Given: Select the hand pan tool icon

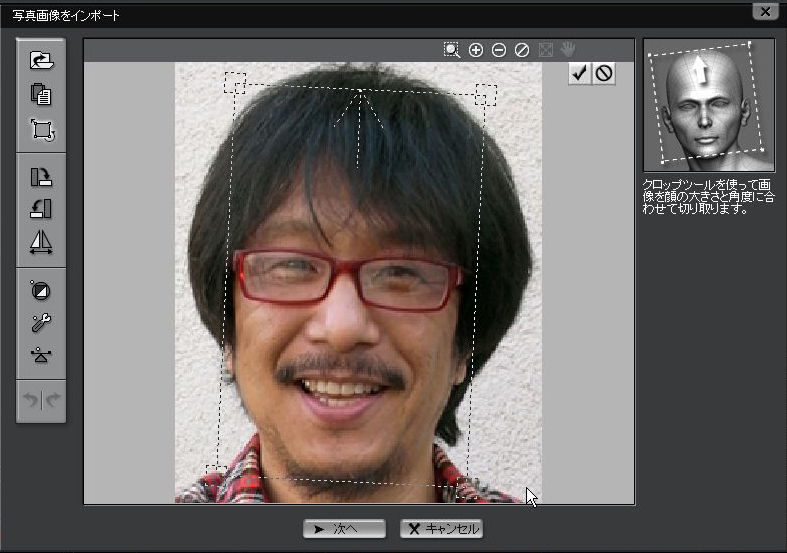Looking at the screenshot, I should click(568, 49).
